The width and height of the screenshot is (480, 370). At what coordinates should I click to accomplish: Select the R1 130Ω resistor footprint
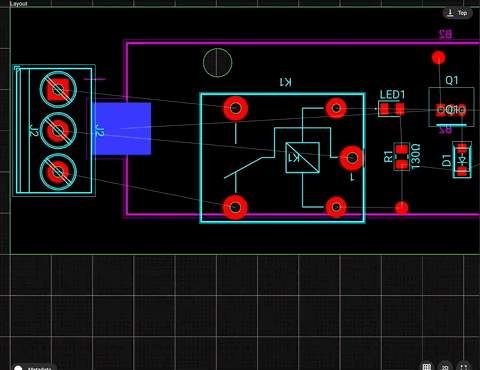click(x=402, y=156)
